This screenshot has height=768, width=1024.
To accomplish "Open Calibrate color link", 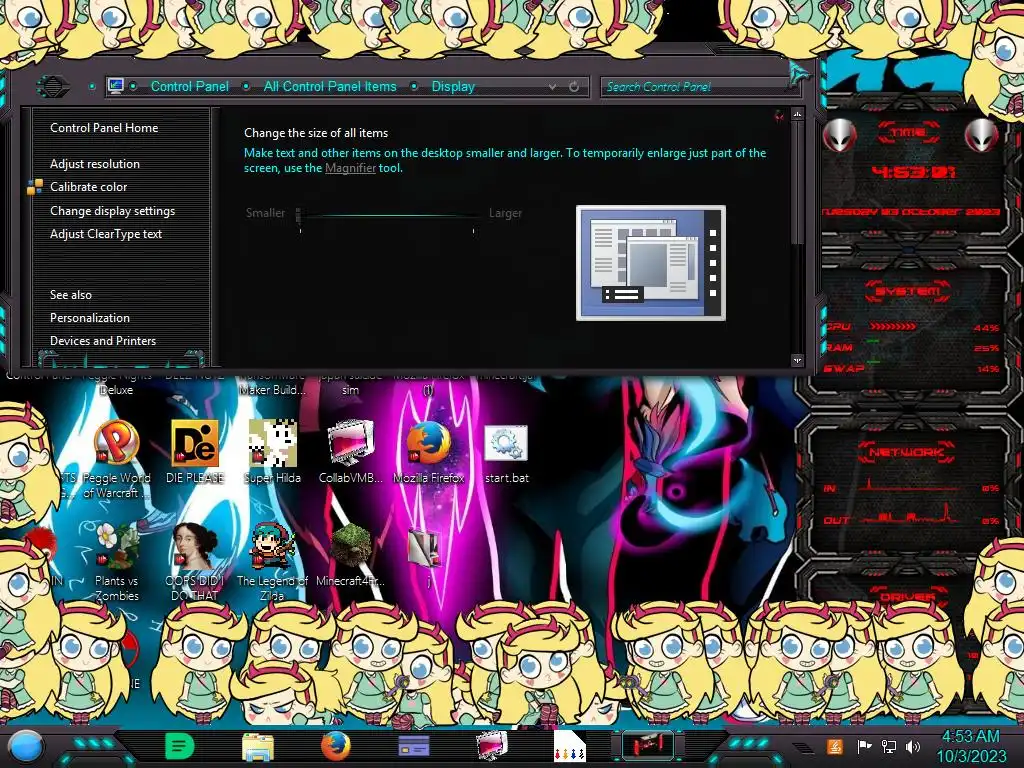I will tap(88, 187).
